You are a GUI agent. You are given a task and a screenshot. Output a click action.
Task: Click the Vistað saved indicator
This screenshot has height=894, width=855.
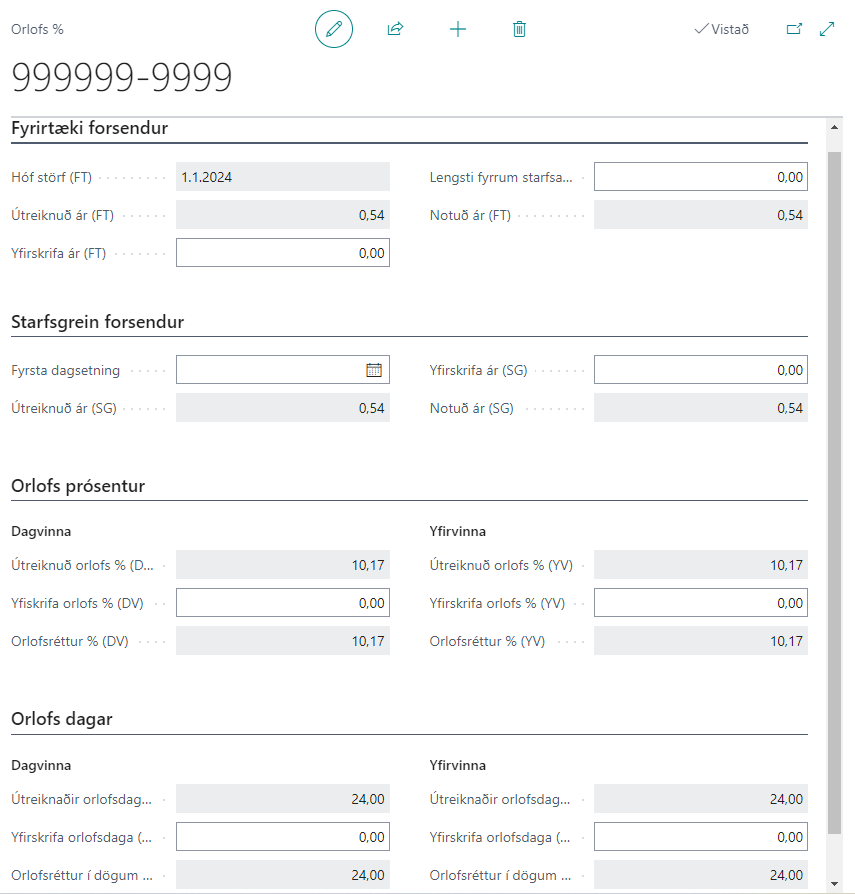point(721,29)
